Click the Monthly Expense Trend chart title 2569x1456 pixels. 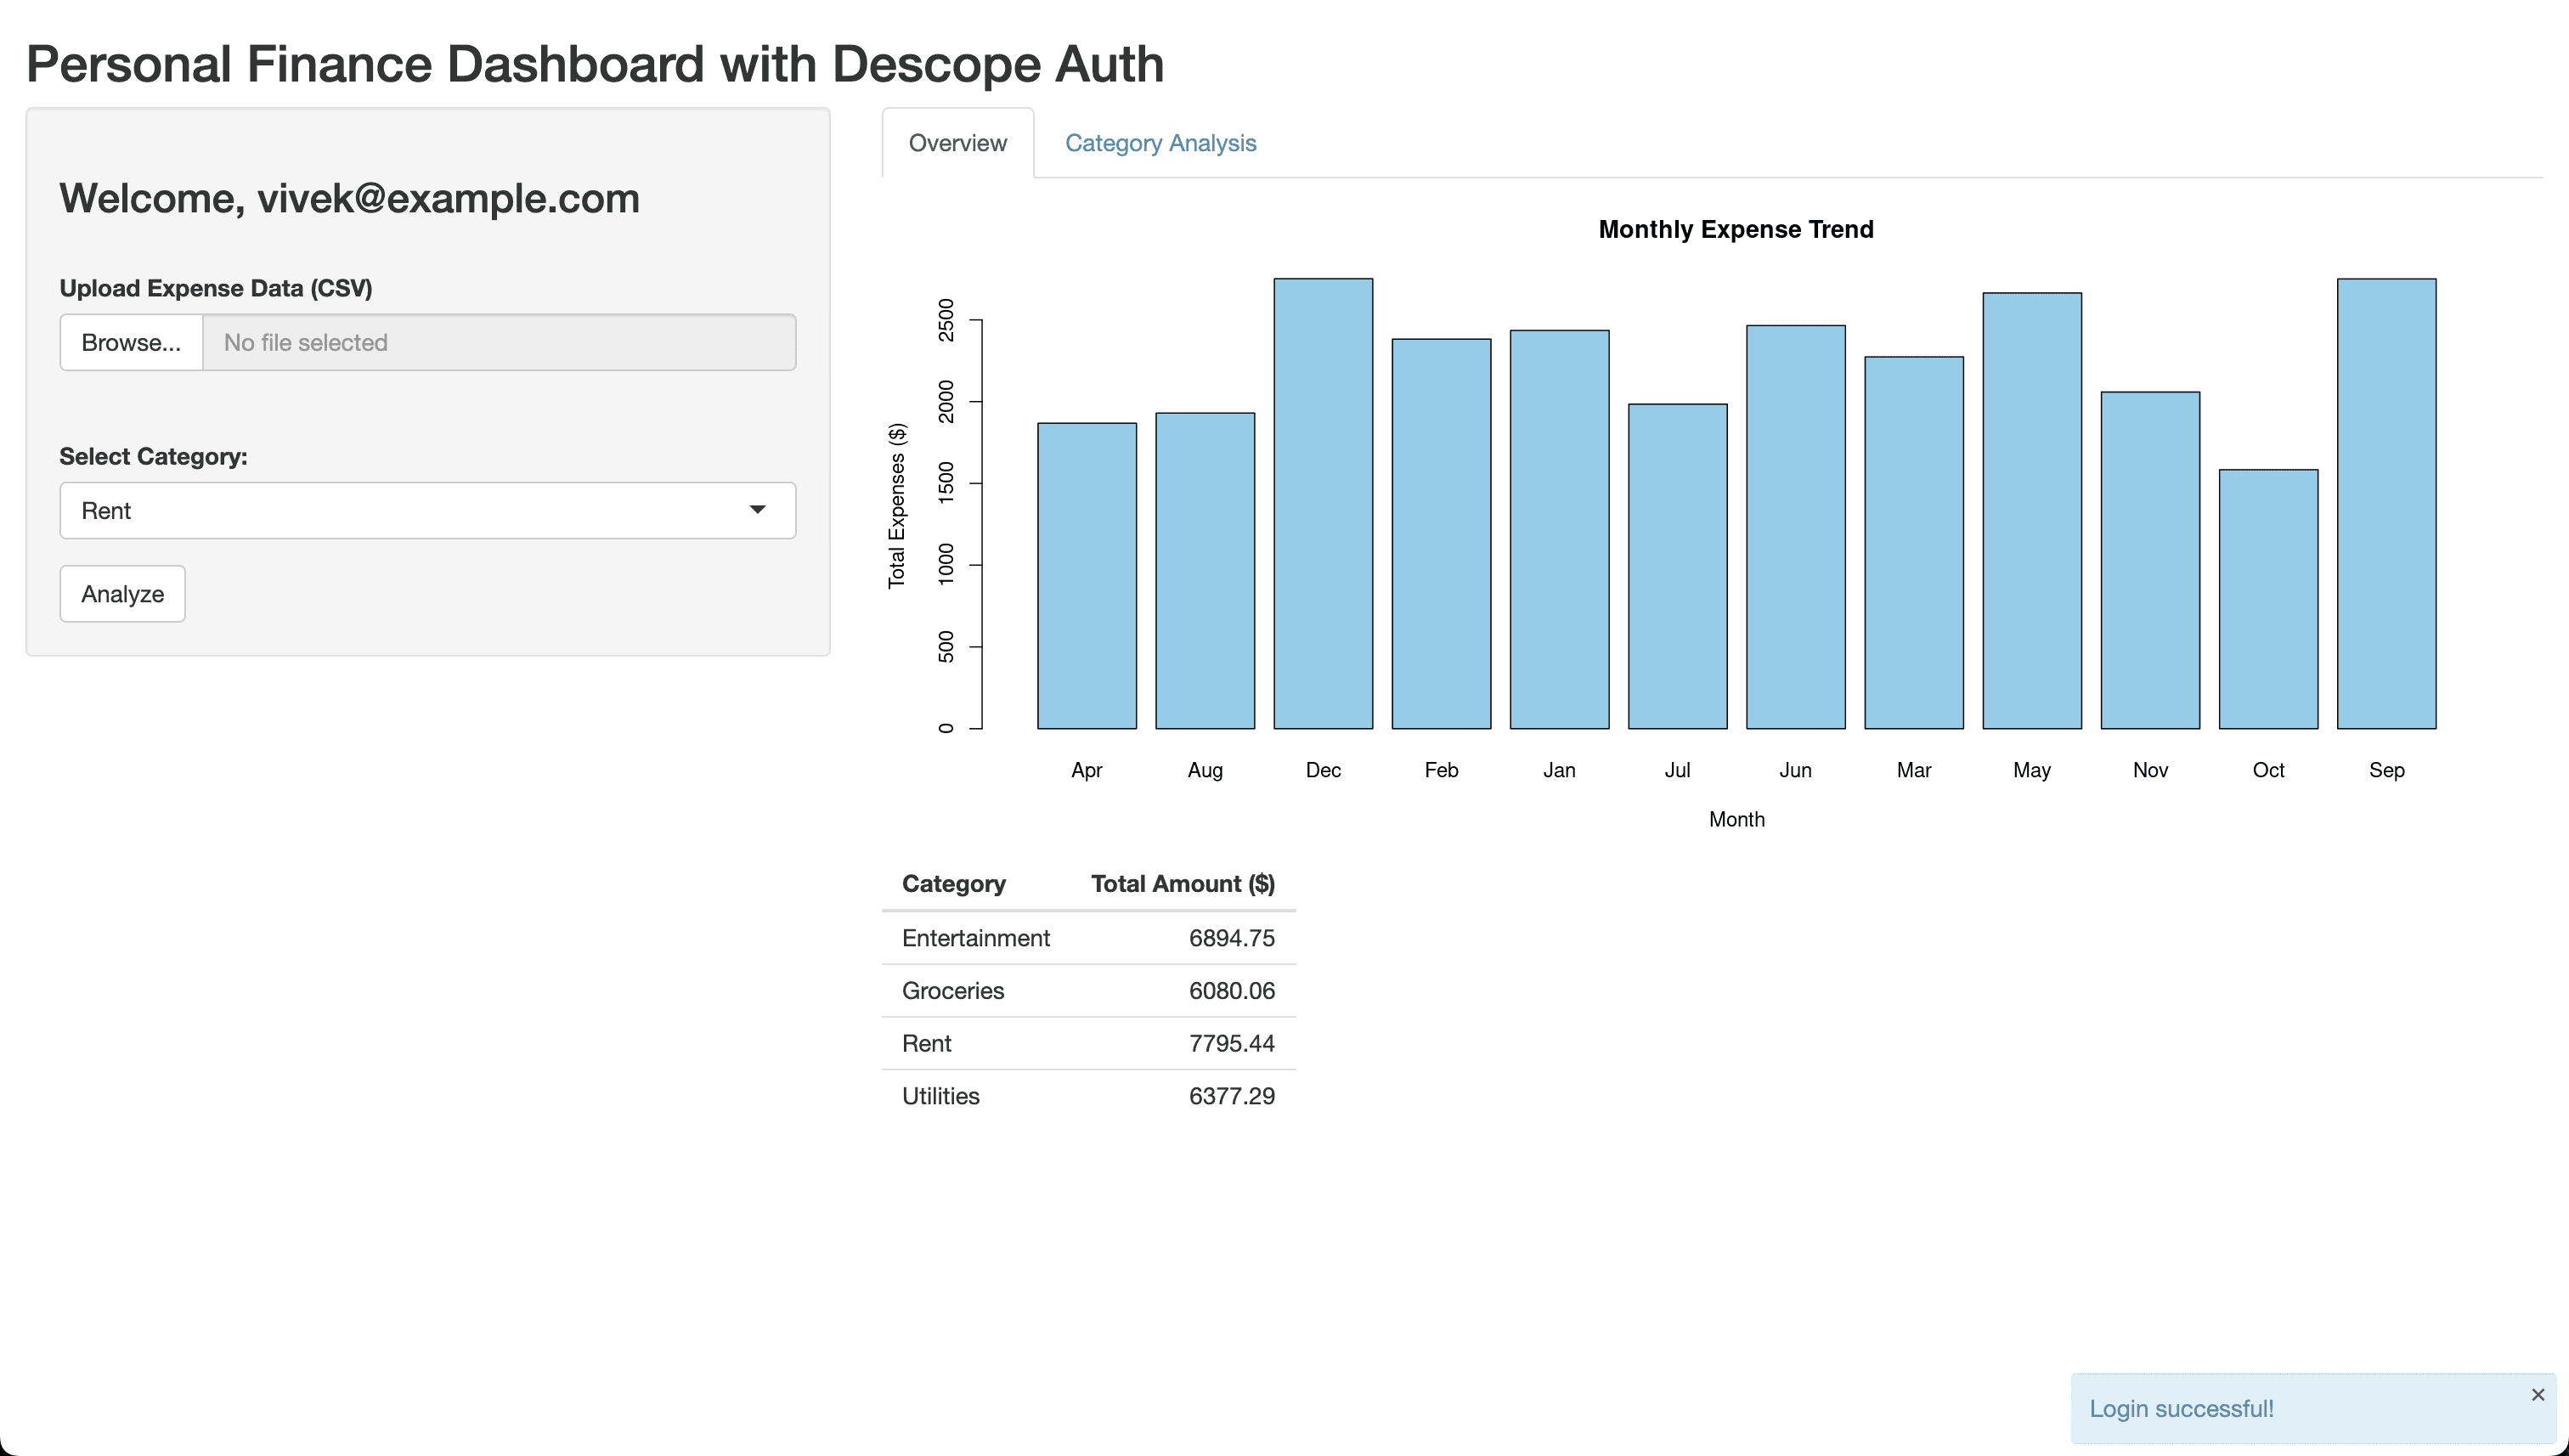(1735, 229)
